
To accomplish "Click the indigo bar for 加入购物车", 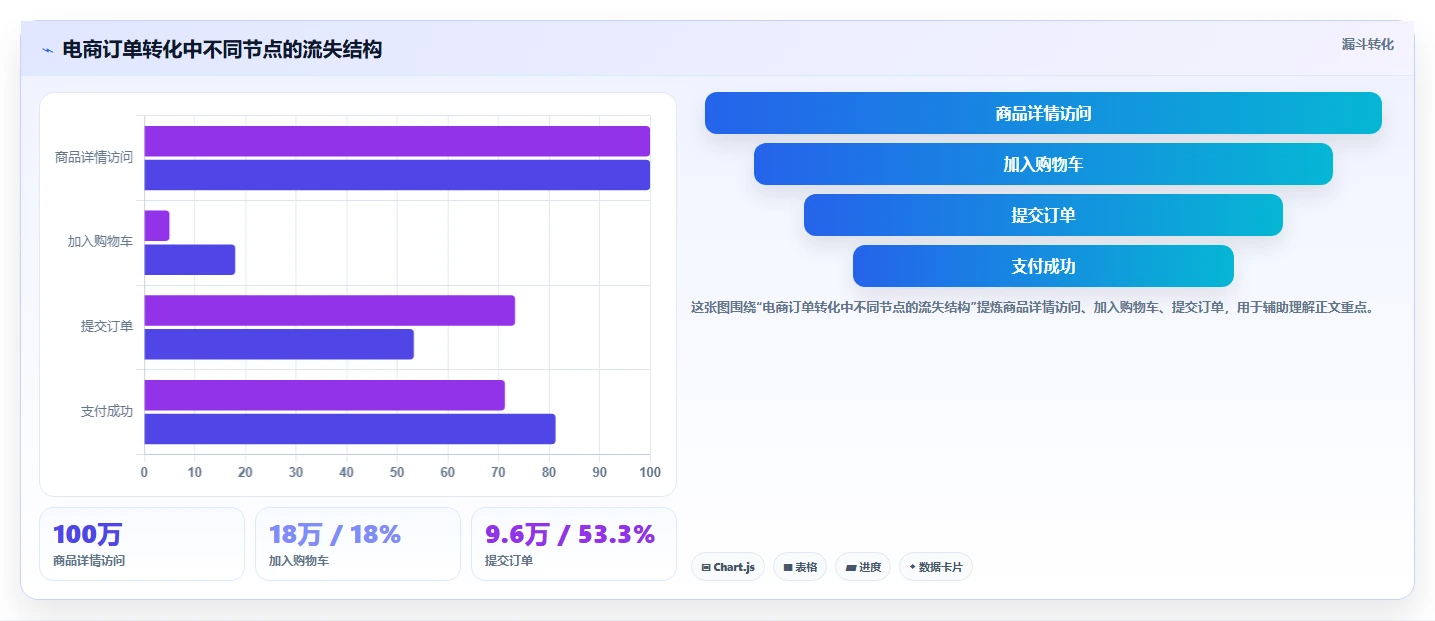I will (190, 260).
